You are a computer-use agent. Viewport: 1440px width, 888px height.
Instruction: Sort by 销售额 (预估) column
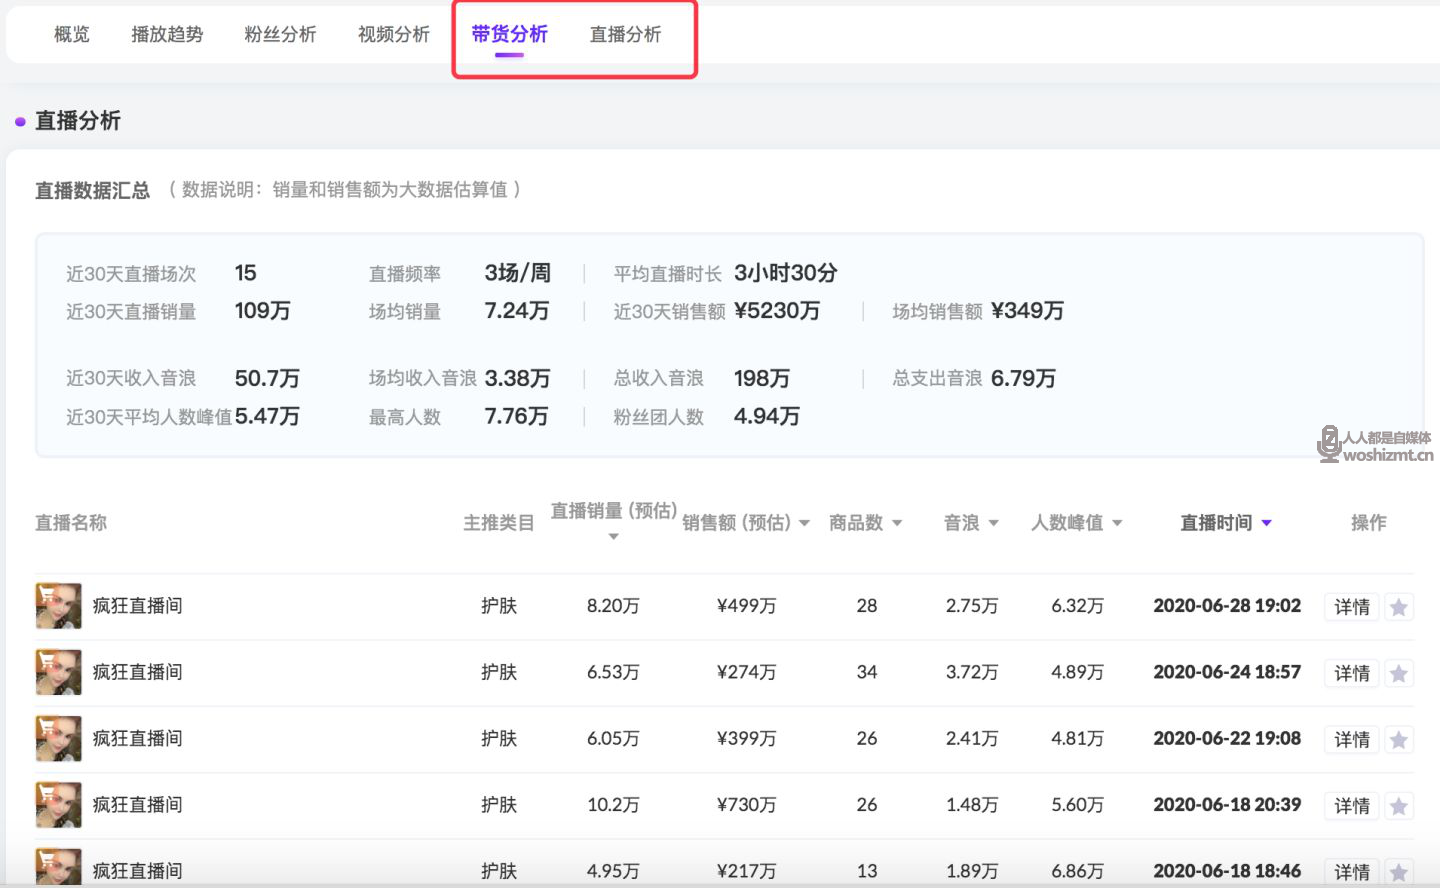coord(746,522)
